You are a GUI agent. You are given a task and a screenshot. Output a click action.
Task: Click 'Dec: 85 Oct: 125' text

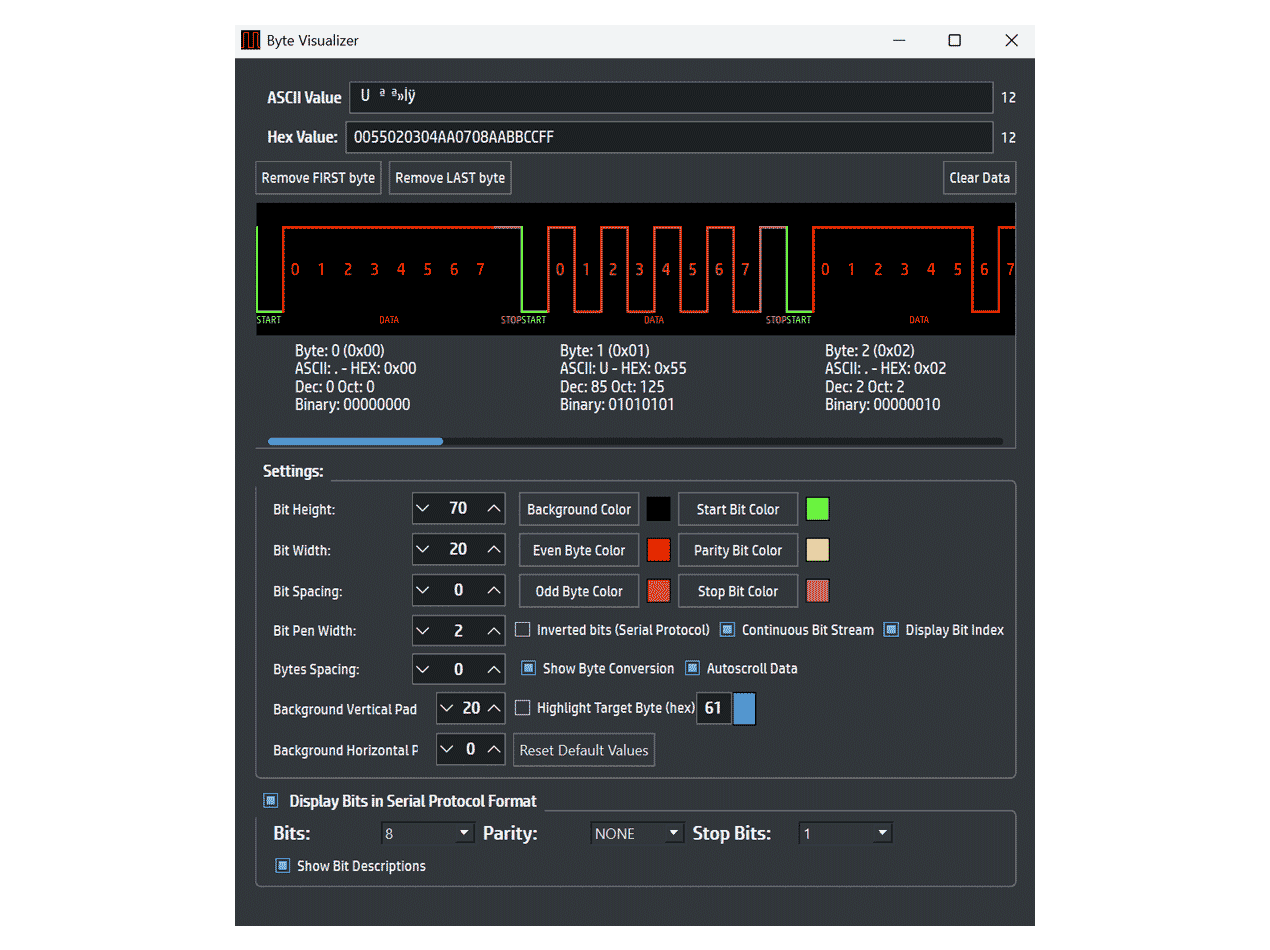(612, 387)
